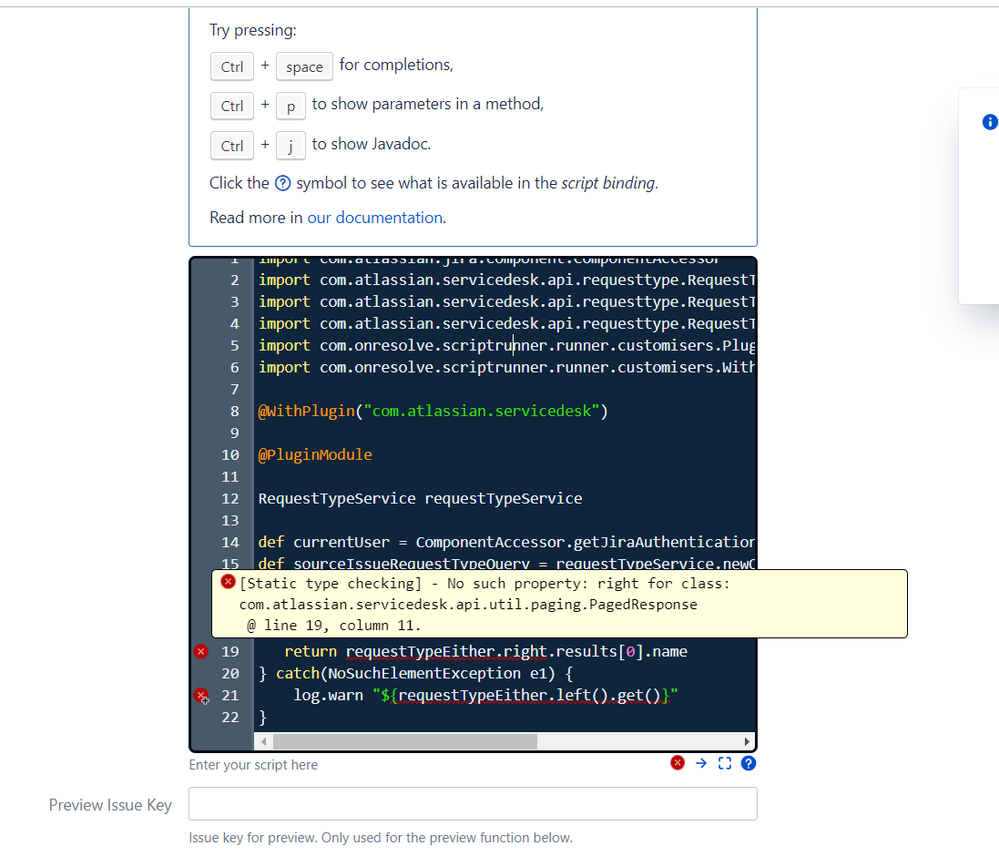Click the Preview Issue Key input field

[x=473, y=804]
